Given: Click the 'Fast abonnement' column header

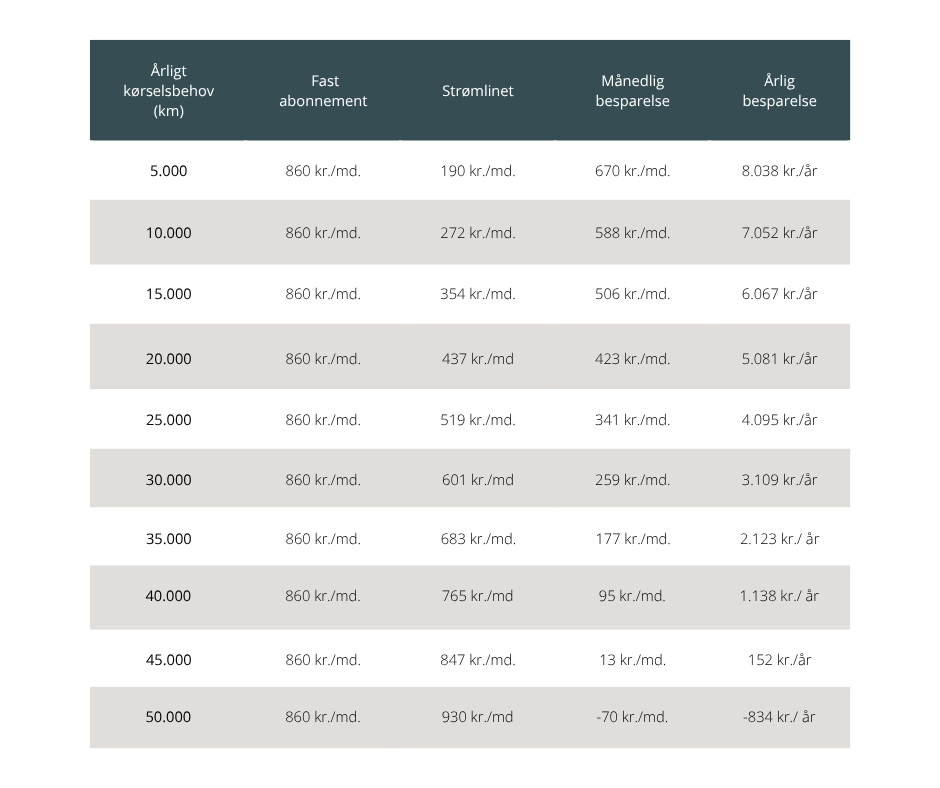Looking at the screenshot, I should 323,91.
